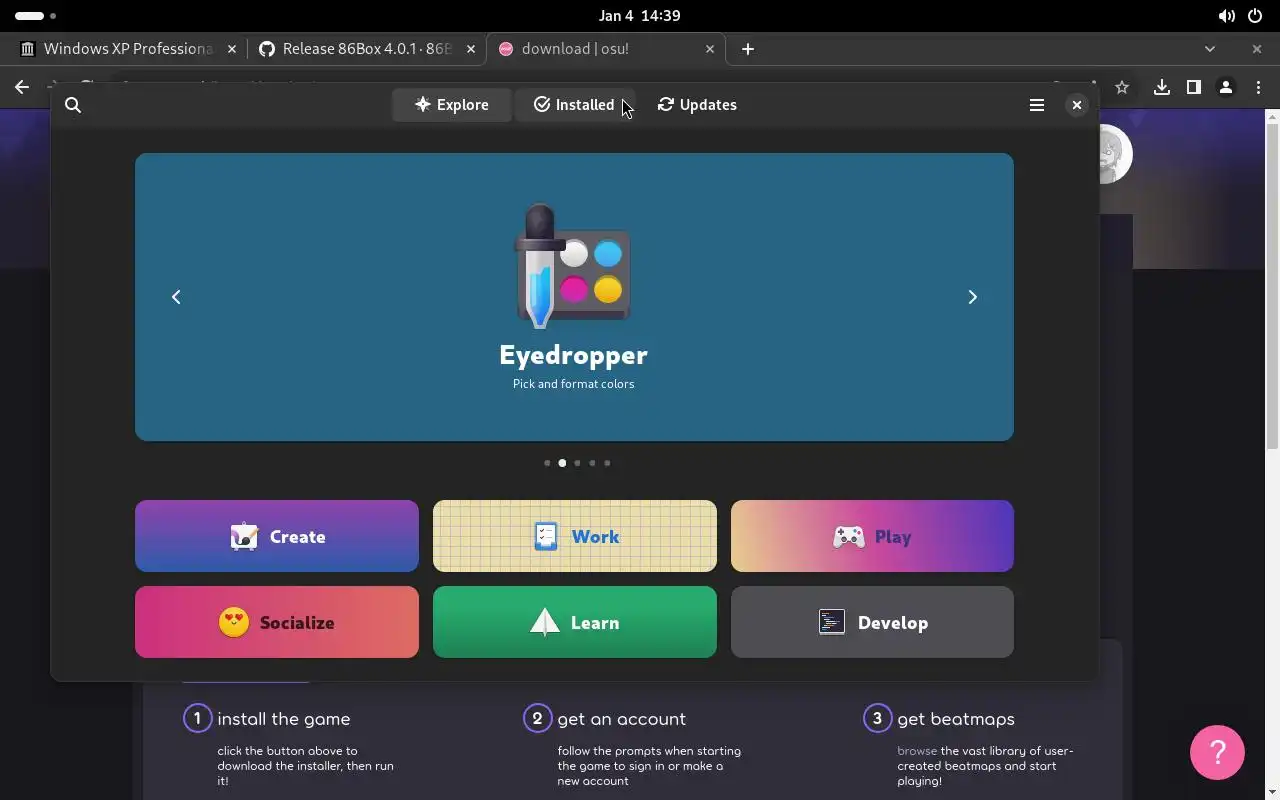Select the fifth carousel page dot
Screen dimensions: 1280x800
point(607,463)
